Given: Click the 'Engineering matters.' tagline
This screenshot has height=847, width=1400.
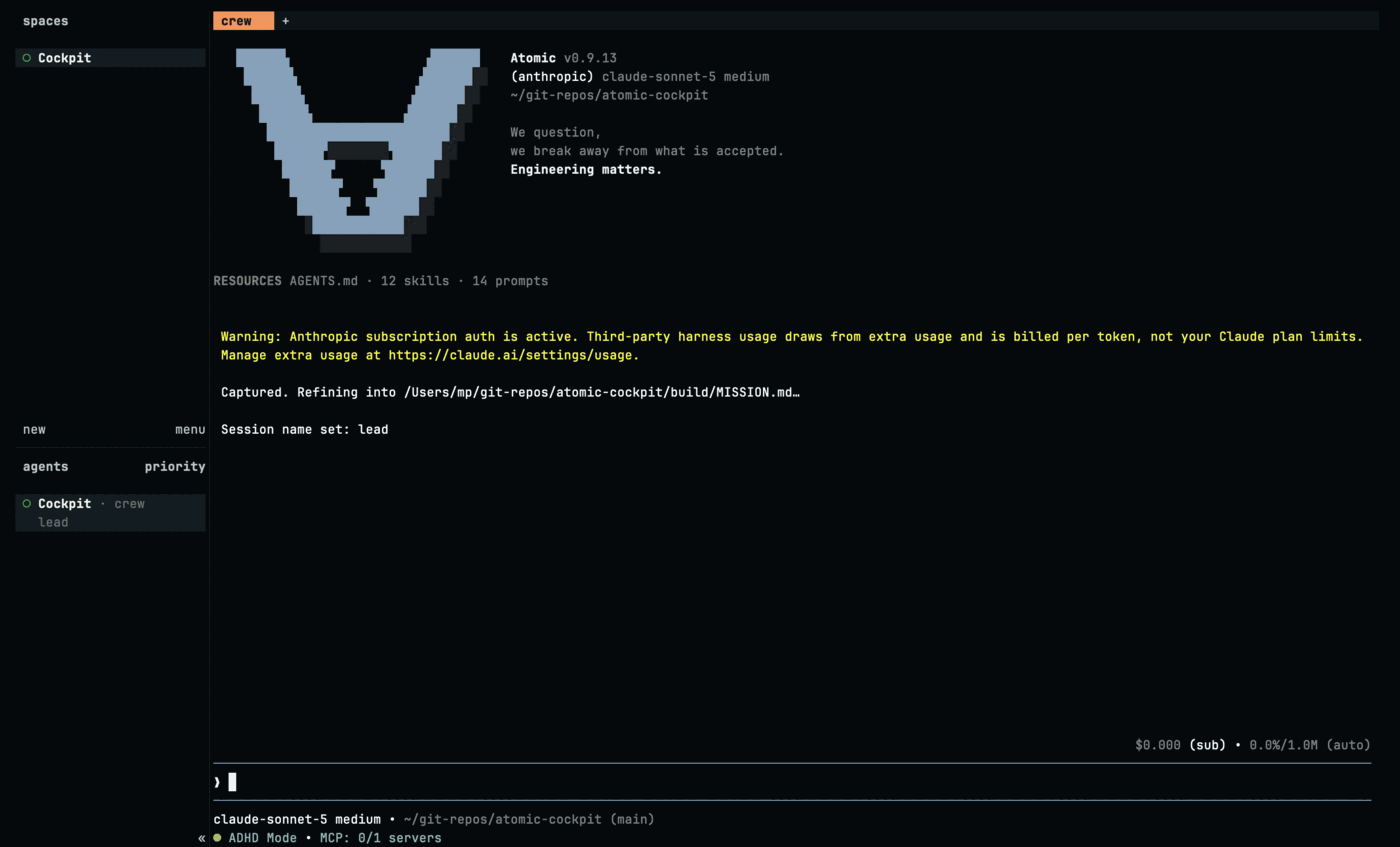Looking at the screenshot, I should [x=586, y=169].
